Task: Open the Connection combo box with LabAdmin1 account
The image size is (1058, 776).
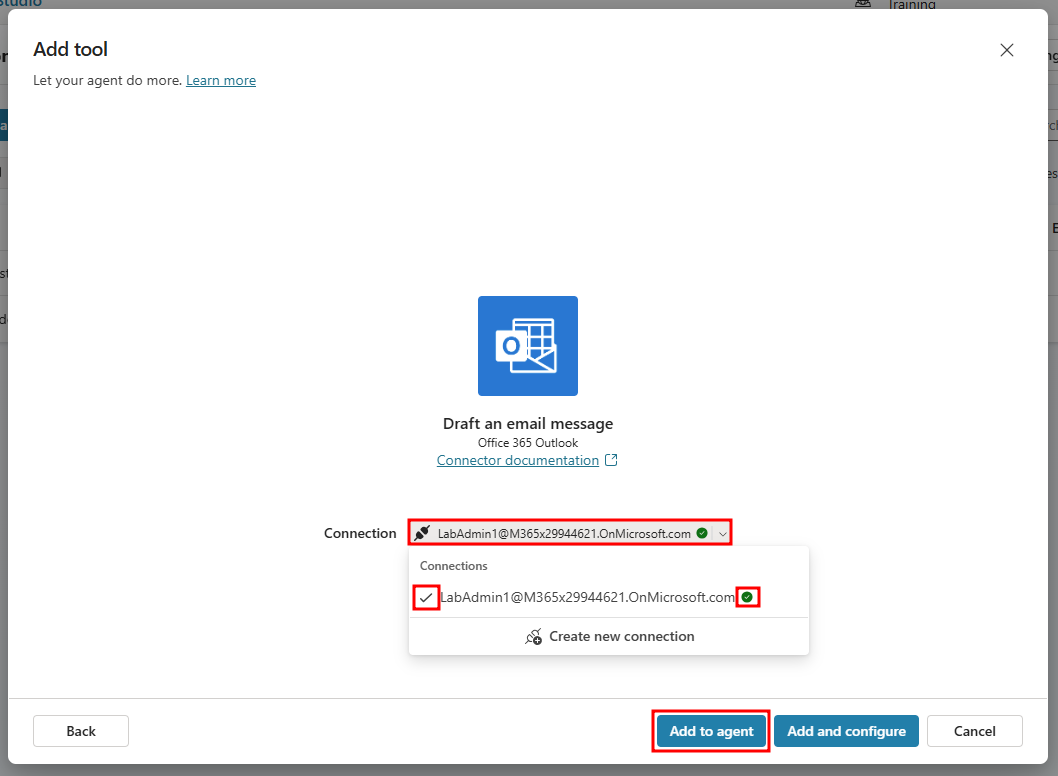Action: point(570,533)
